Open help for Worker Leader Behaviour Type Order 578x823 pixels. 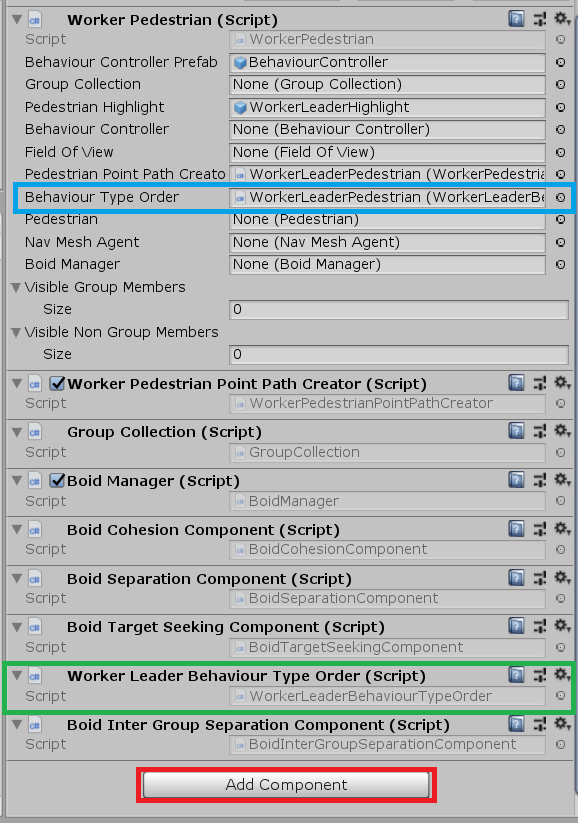click(x=516, y=675)
